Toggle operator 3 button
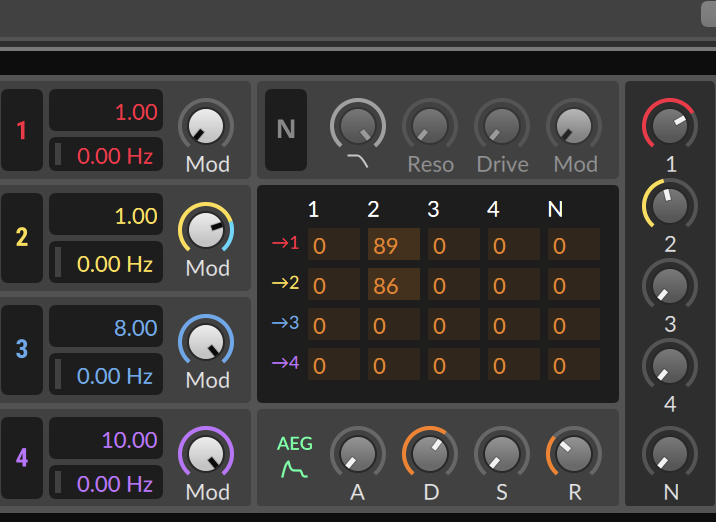The image size is (716, 522). click(22, 349)
